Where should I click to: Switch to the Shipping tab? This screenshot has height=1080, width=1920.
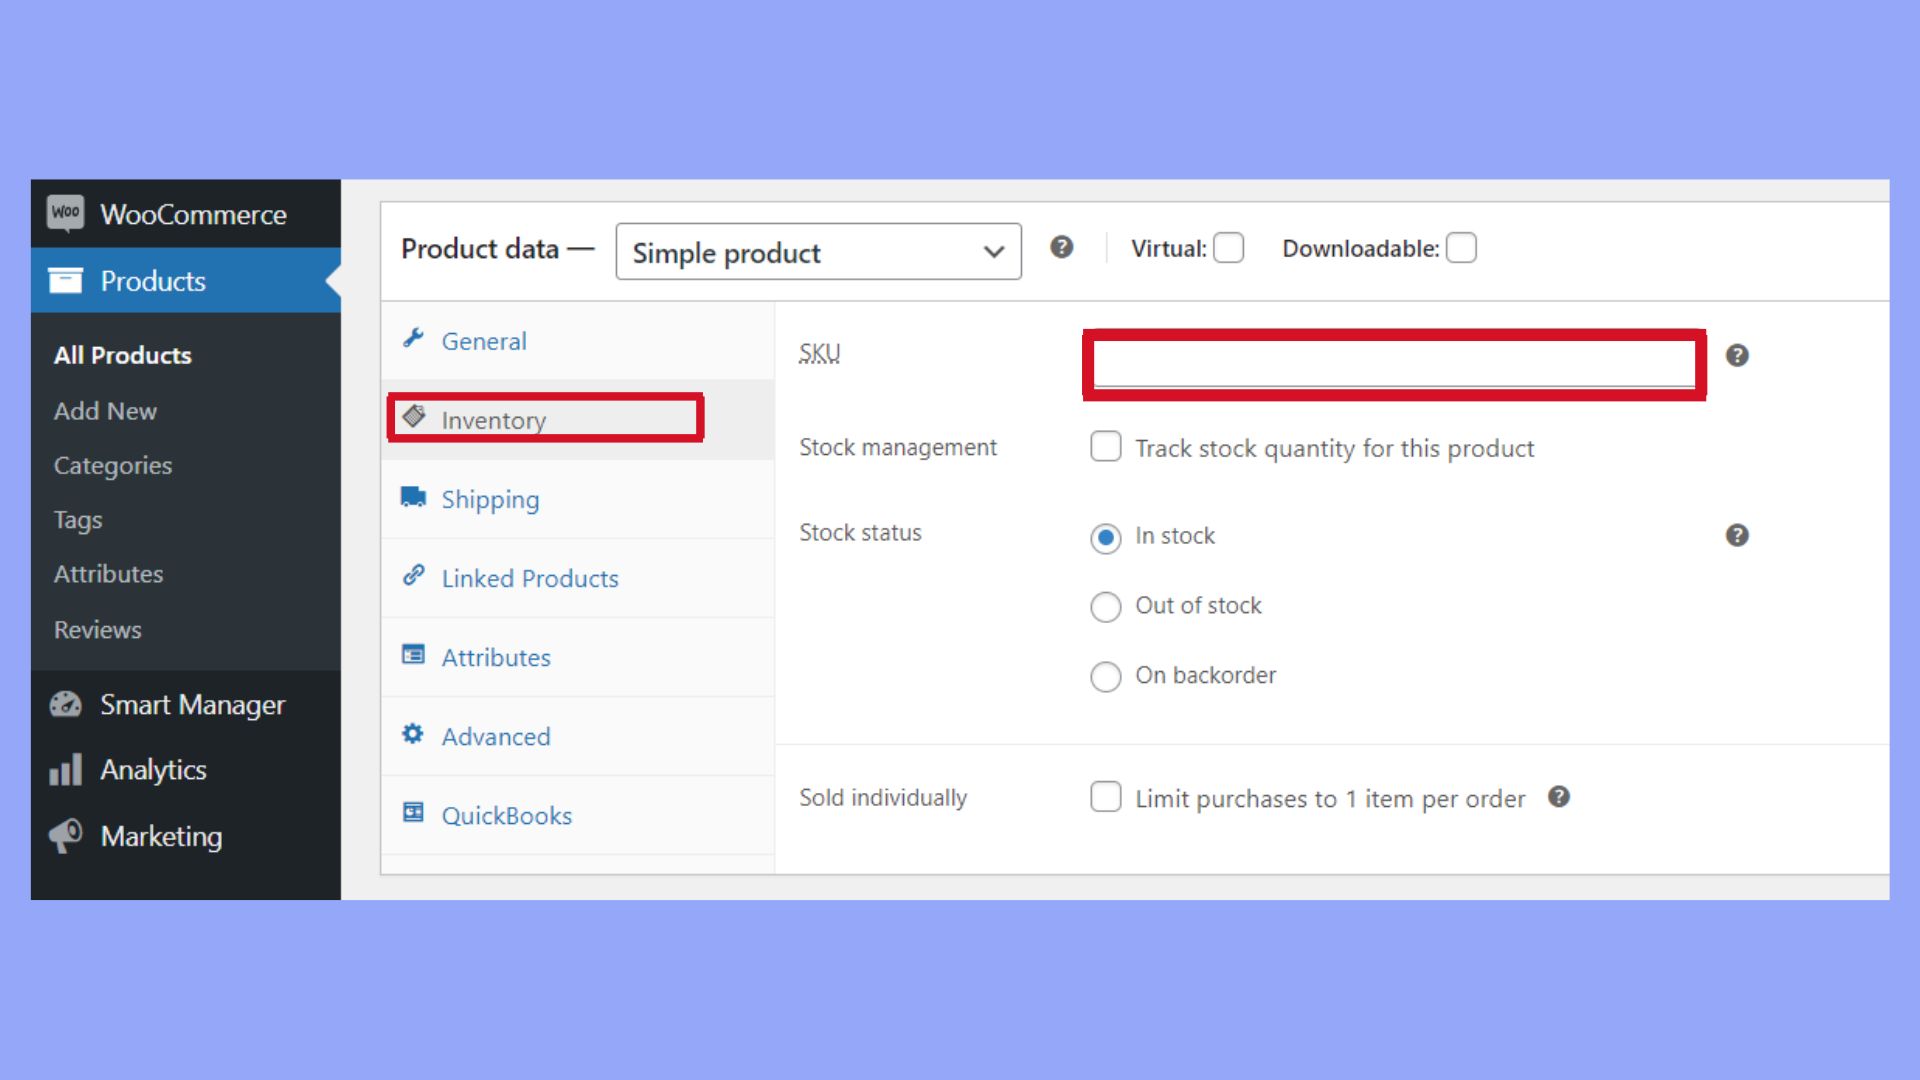(x=490, y=499)
